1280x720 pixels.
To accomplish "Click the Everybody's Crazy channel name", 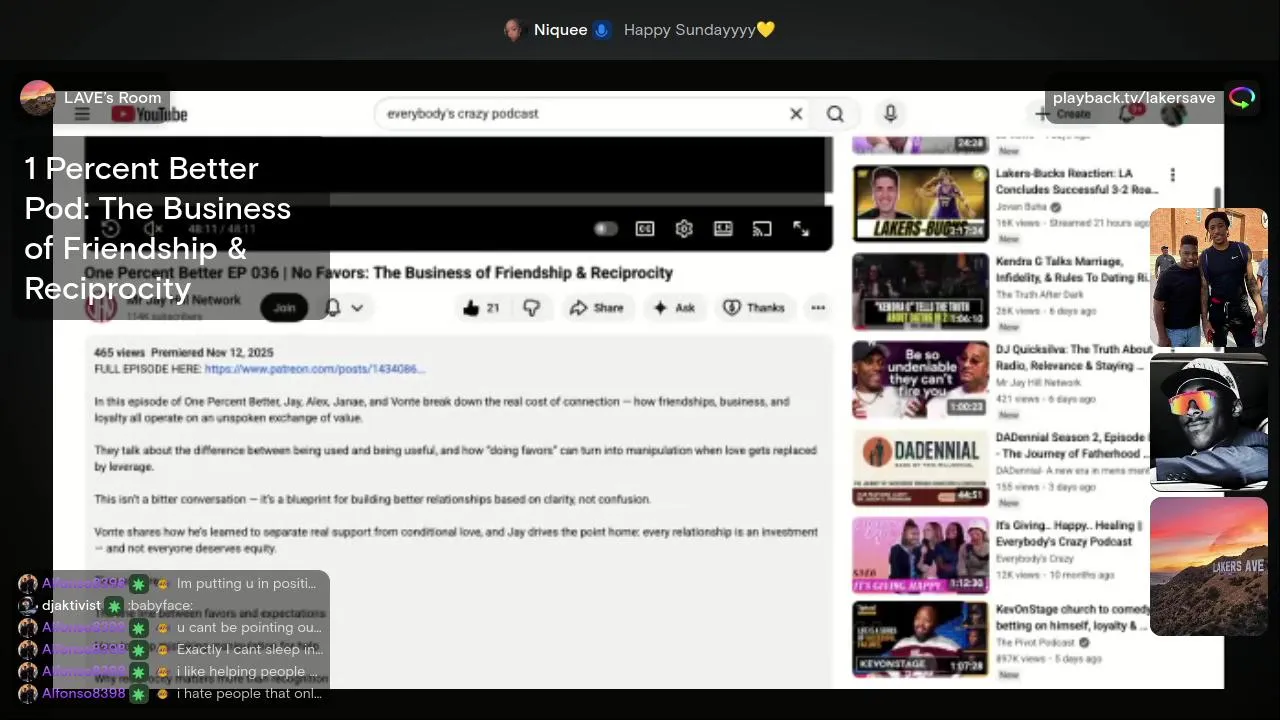I will [x=1035, y=558].
